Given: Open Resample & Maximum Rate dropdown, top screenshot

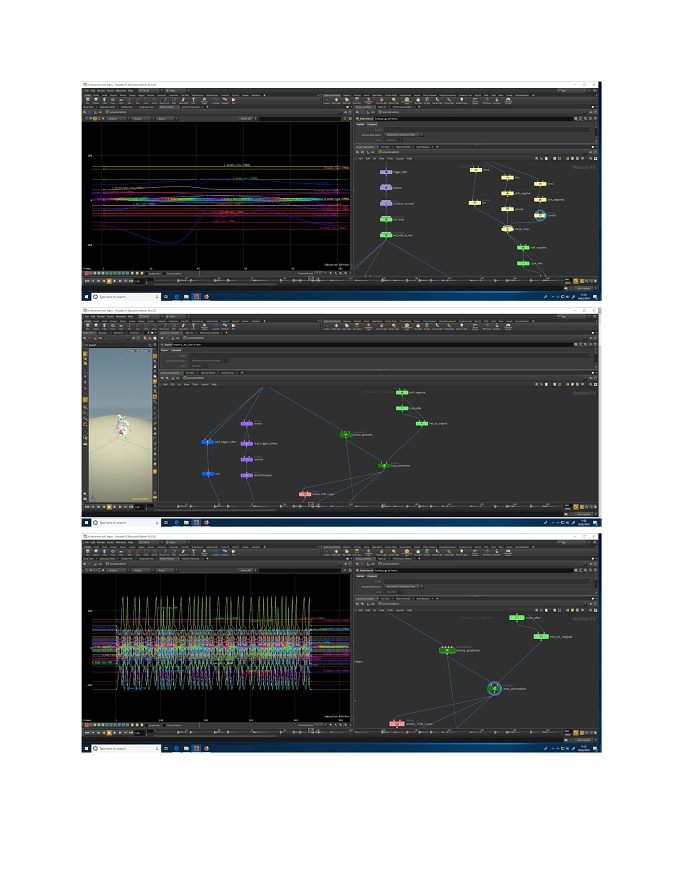Looking at the screenshot, I should pyautogui.click(x=403, y=135).
